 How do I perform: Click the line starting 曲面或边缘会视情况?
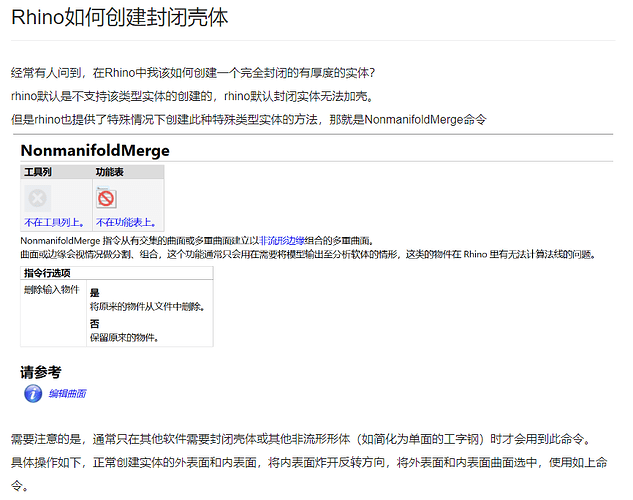point(308,255)
